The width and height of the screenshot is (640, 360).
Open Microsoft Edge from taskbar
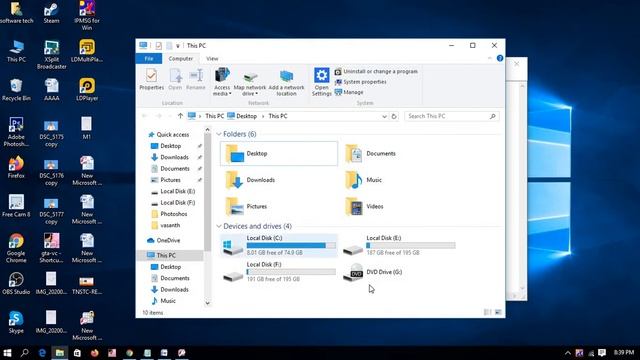pos(42,353)
